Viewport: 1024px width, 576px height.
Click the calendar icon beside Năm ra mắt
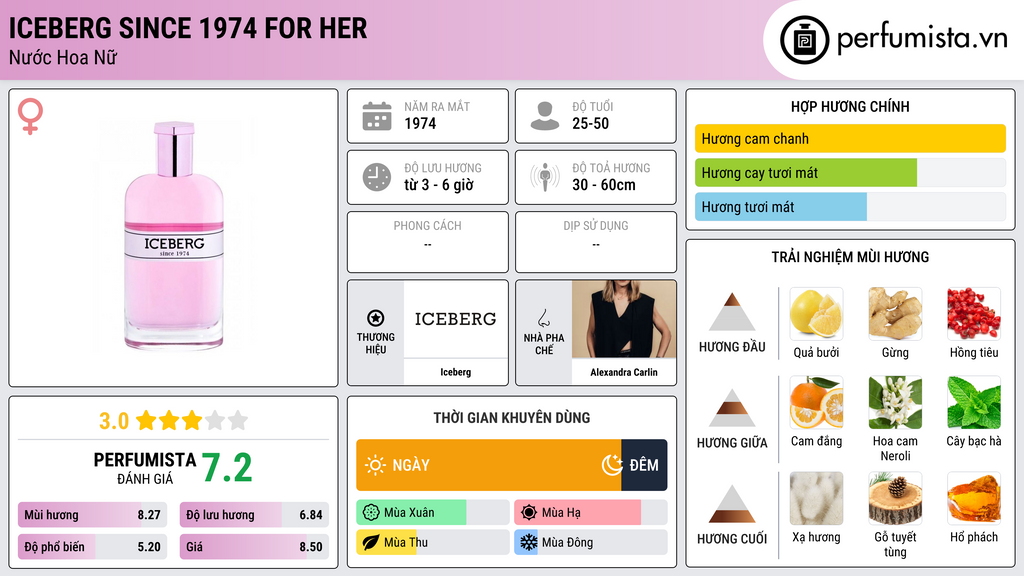click(x=377, y=116)
